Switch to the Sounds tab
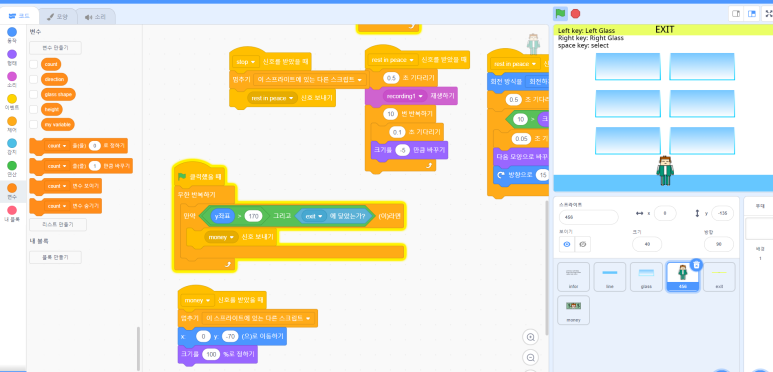 [96, 17]
